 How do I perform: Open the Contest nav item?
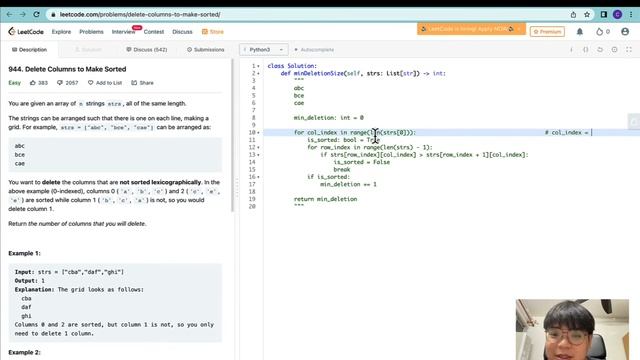(x=154, y=32)
